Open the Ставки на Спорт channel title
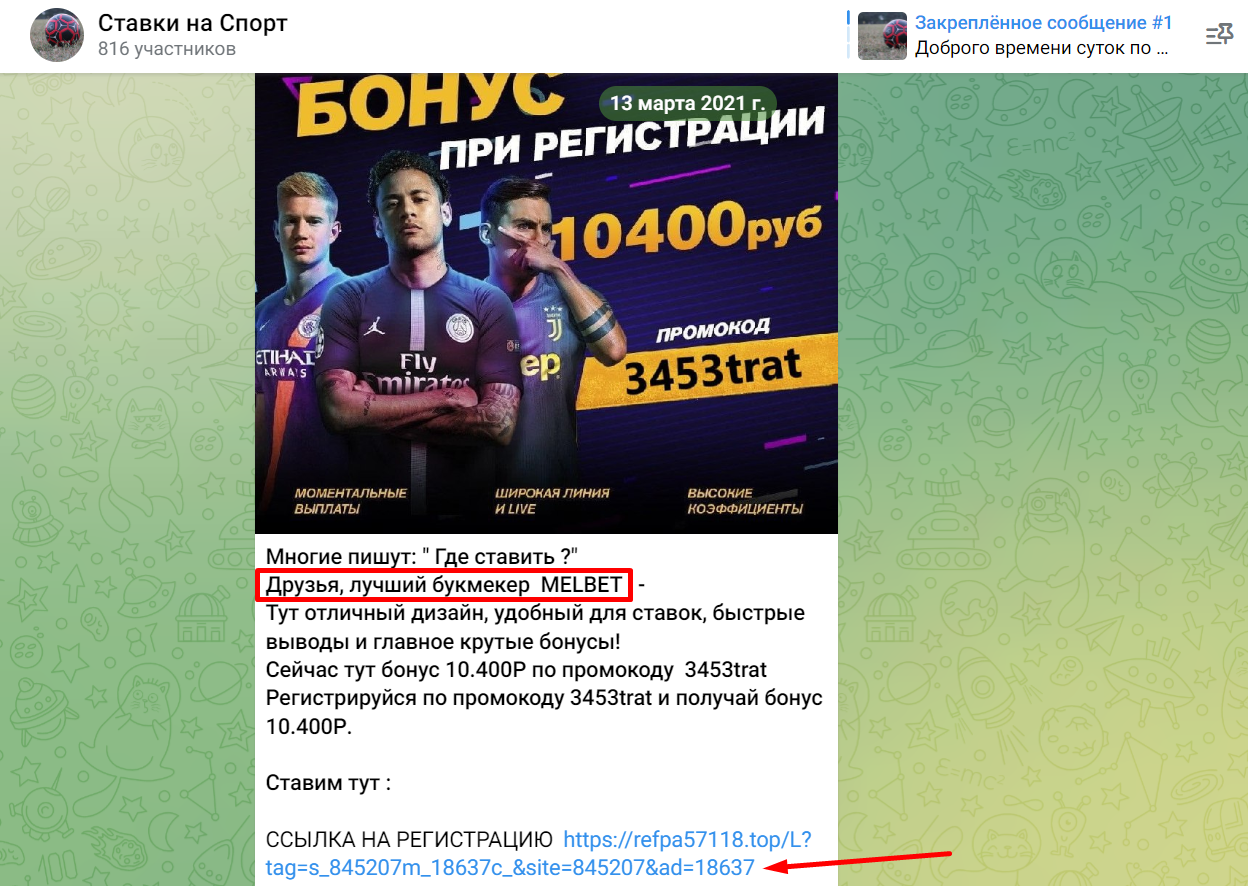 pyautogui.click(x=193, y=24)
